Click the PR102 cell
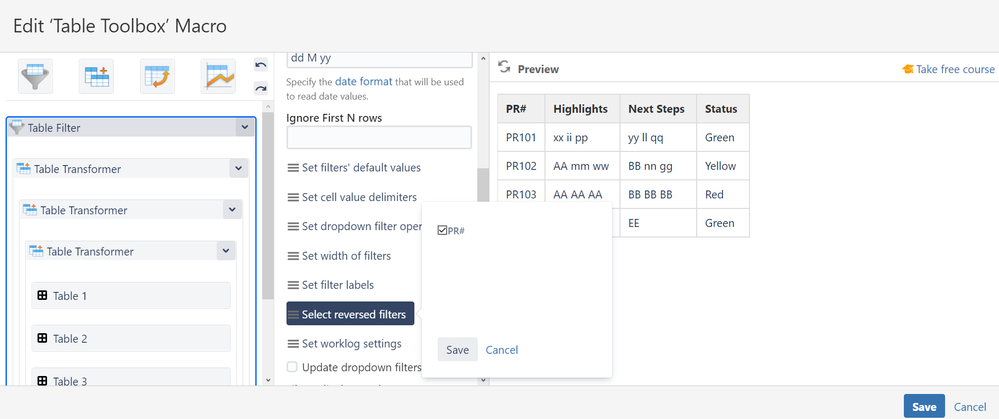The height and width of the screenshot is (419, 999). click(x=521, y=166)
